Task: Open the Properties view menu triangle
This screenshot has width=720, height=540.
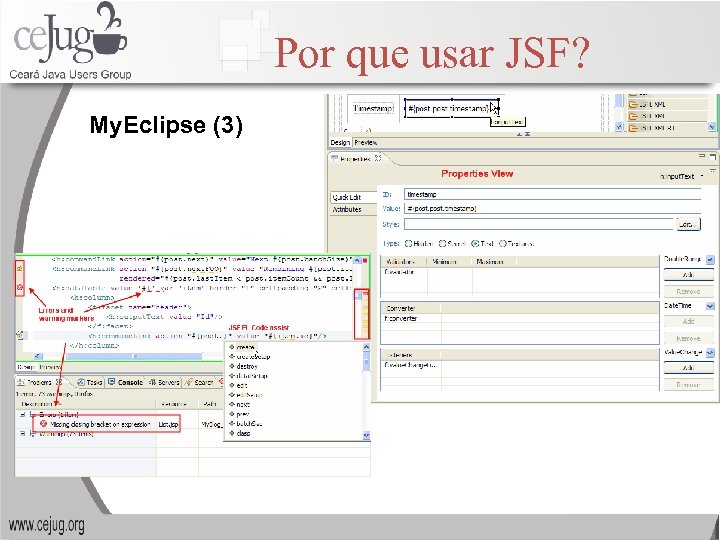Action: click(713, 171)
